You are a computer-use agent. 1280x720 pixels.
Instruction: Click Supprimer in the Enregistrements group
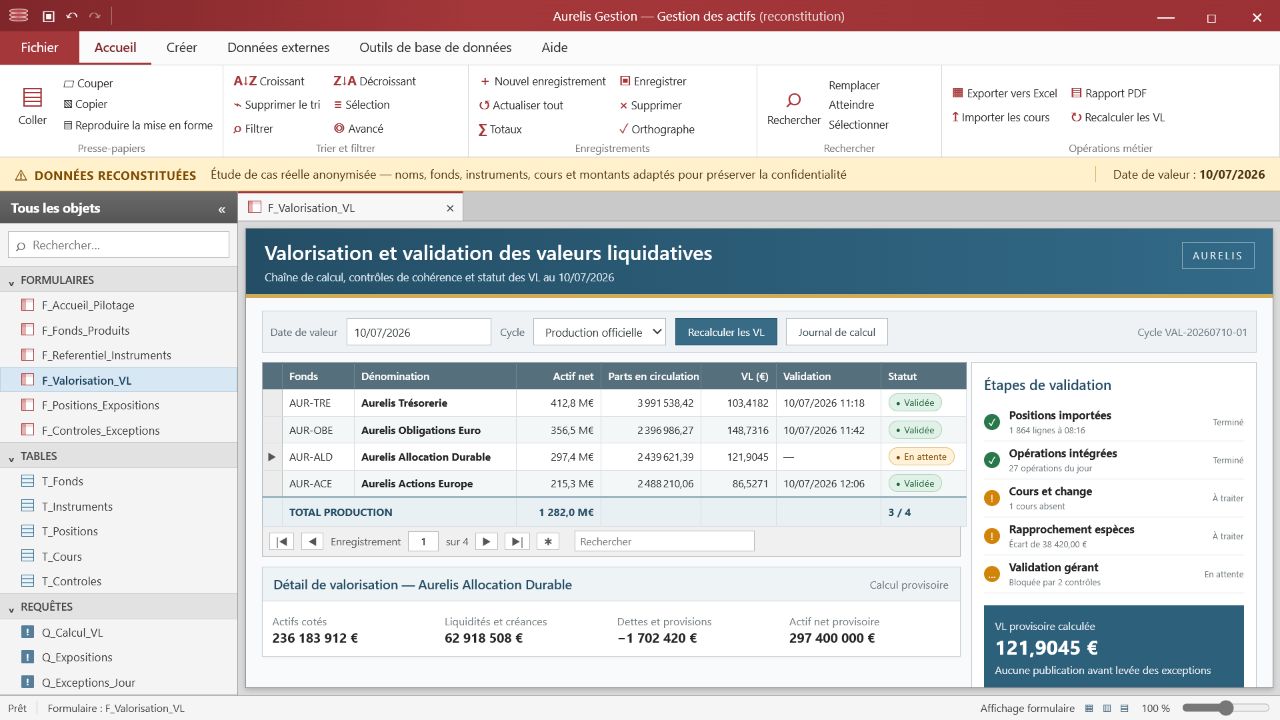pyautogui.click(x=650, y=105)
